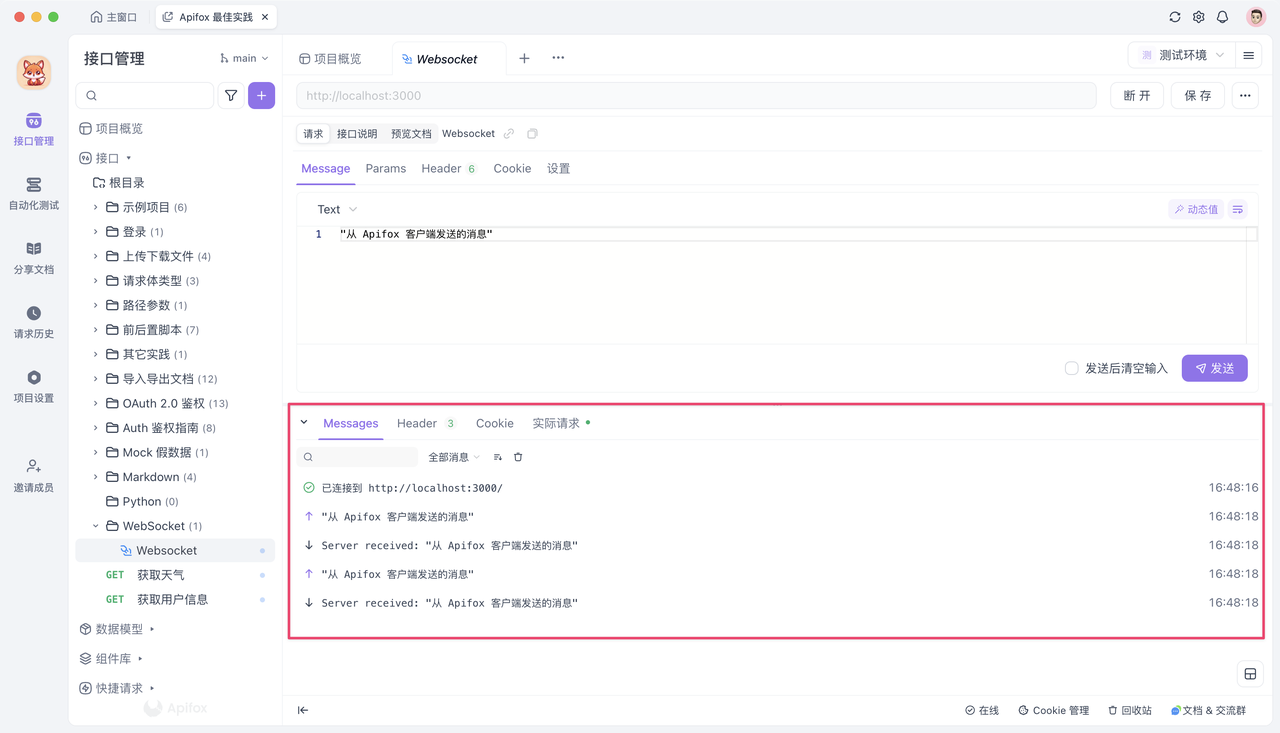Open 项目设置 in the sidebar
Image resolution: width=1280 pixels, height=733 pixels.
pyautogui.click(x=34, y=387)
